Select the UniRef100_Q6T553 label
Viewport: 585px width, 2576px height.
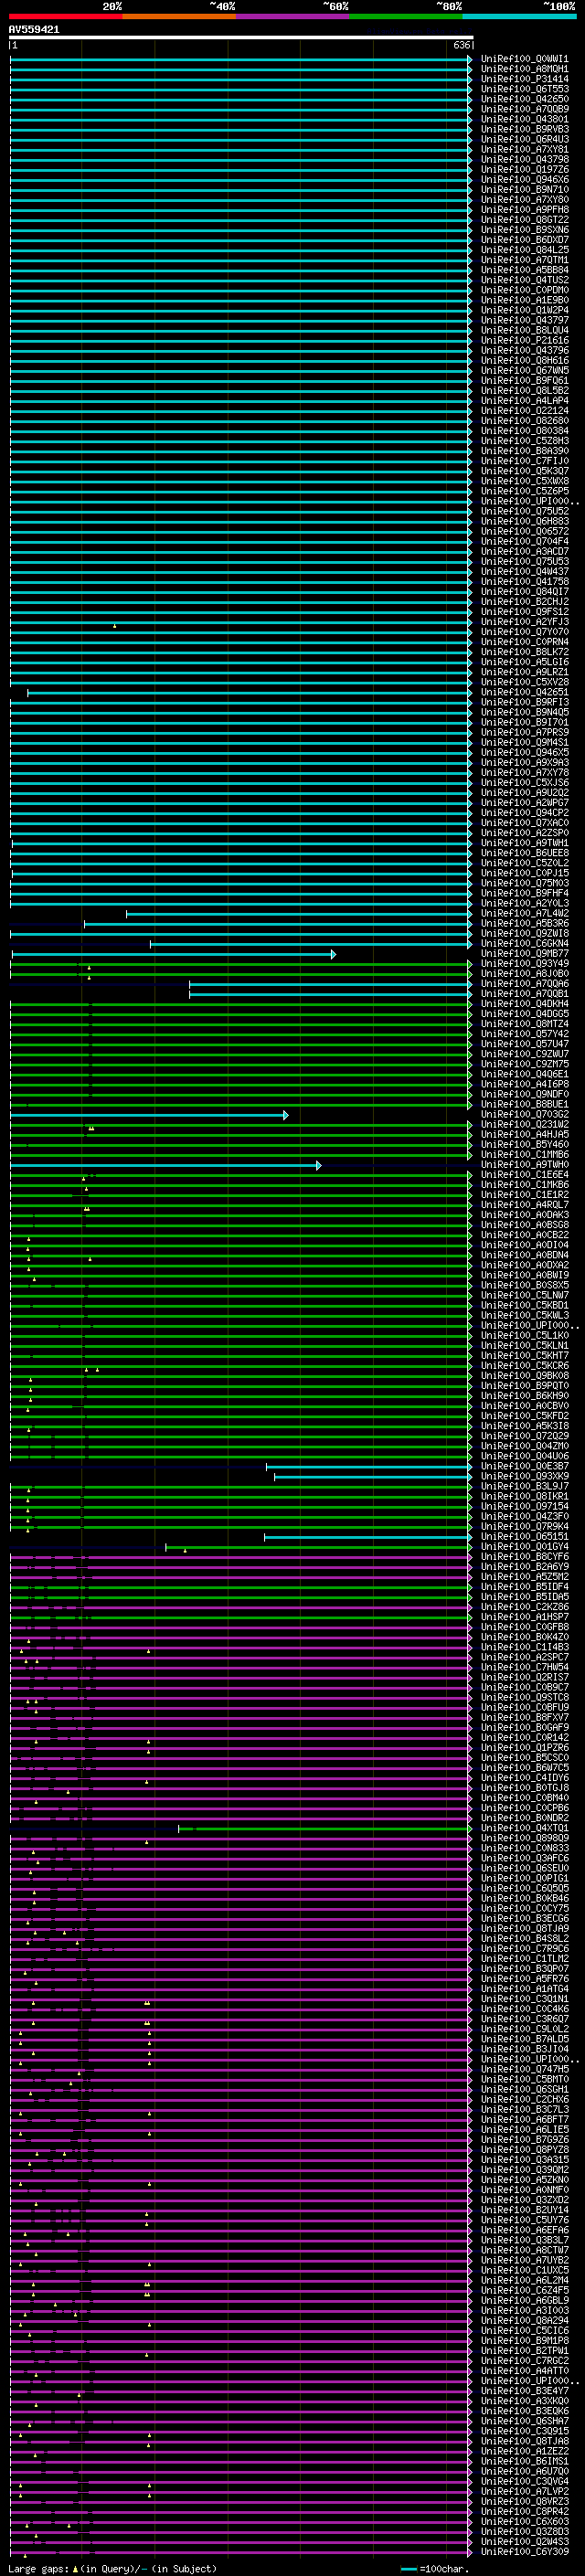[x=525, y=89]
